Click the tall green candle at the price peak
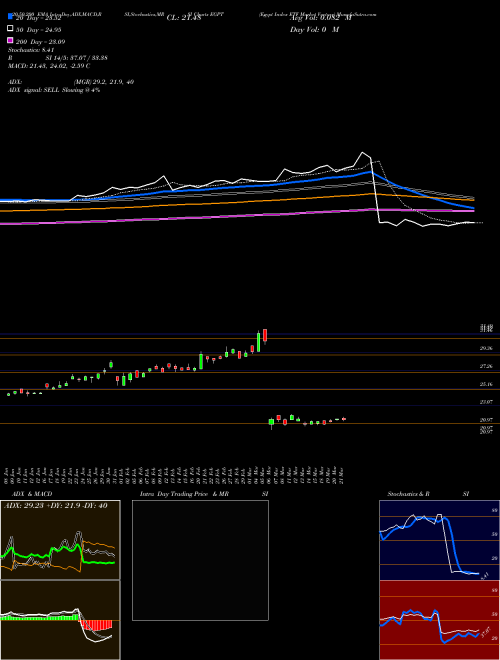The height and width of the screenshot is (660, 500). pyautogui.click(x=258, y=342)
